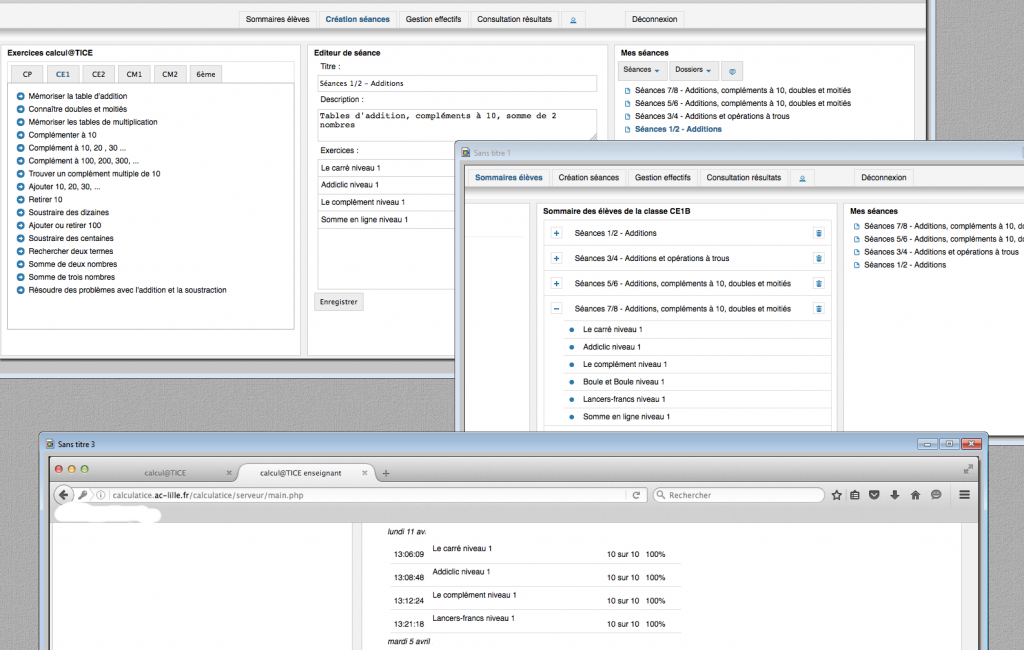Click the arrow icon beside Complémenter à 10
1024x650 pixels.
click(21, 135)
